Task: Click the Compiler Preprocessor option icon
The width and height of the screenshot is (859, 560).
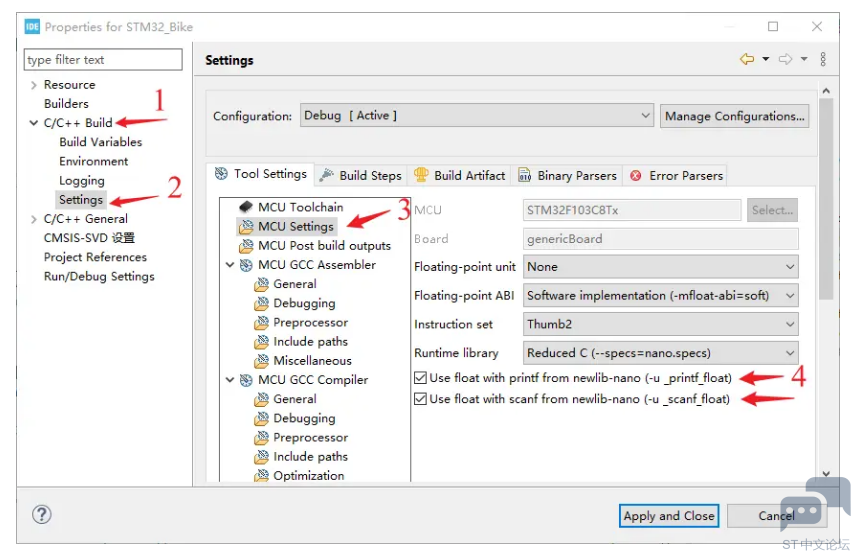Action: (262, 437)
